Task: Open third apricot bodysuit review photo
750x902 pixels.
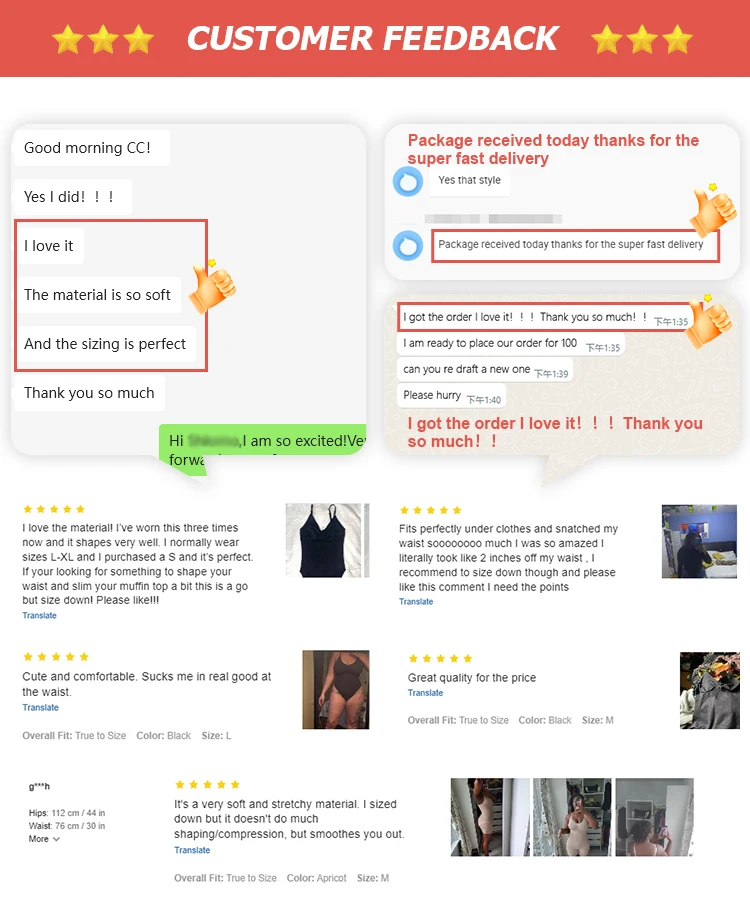Action: point(655,817)
